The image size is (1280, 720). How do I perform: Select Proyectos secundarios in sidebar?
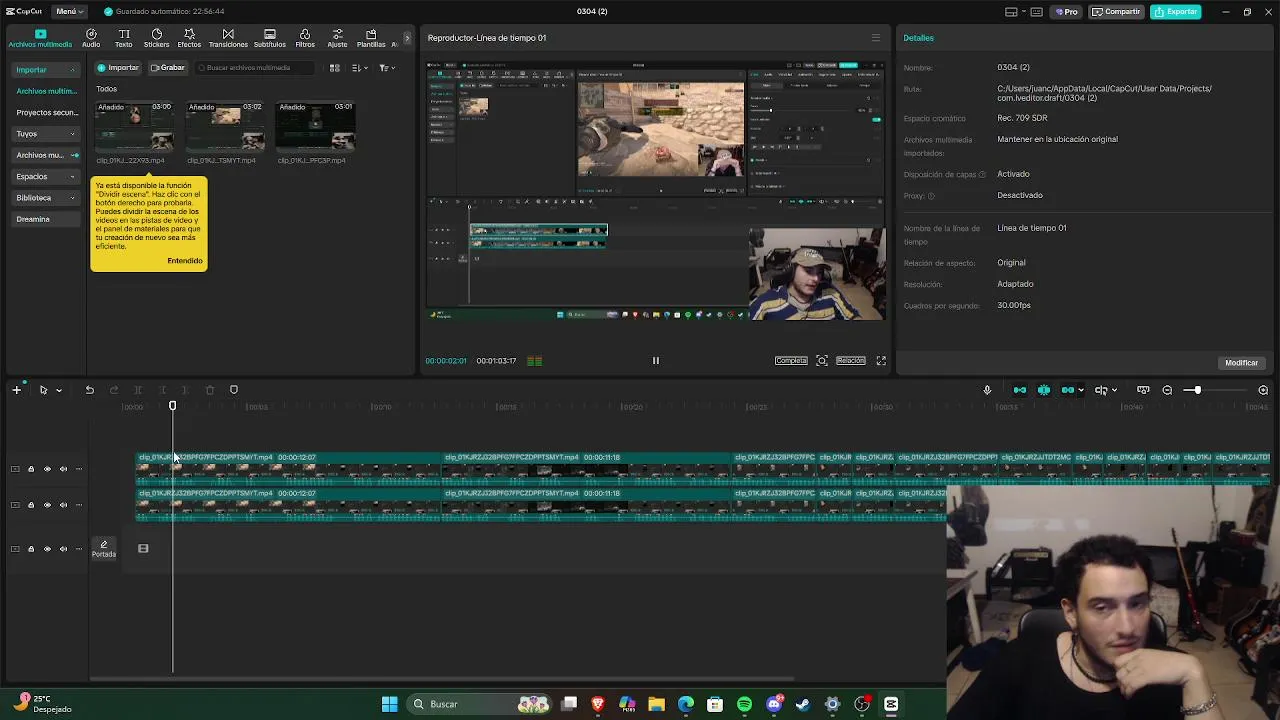click(46, 113)
